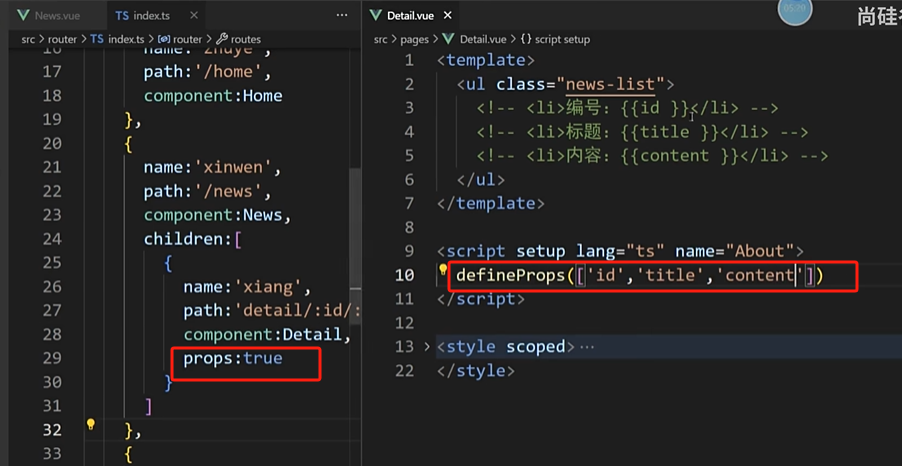Click the lightbulb icon on line 10
The height and width of the screenshot is (466, 902).
[x=444, y=269]
